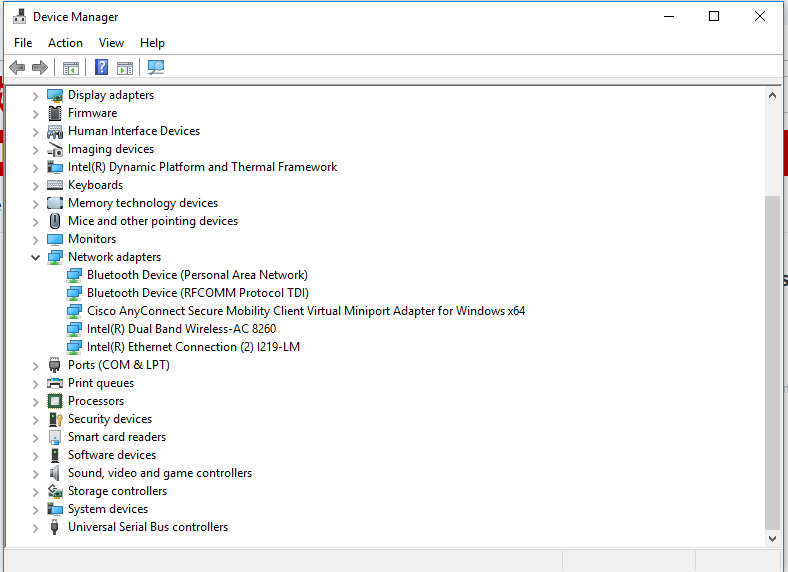This screenshot has width=788, height=572.
Task: Expand the System devices node
Action: [x=35, y=510]
